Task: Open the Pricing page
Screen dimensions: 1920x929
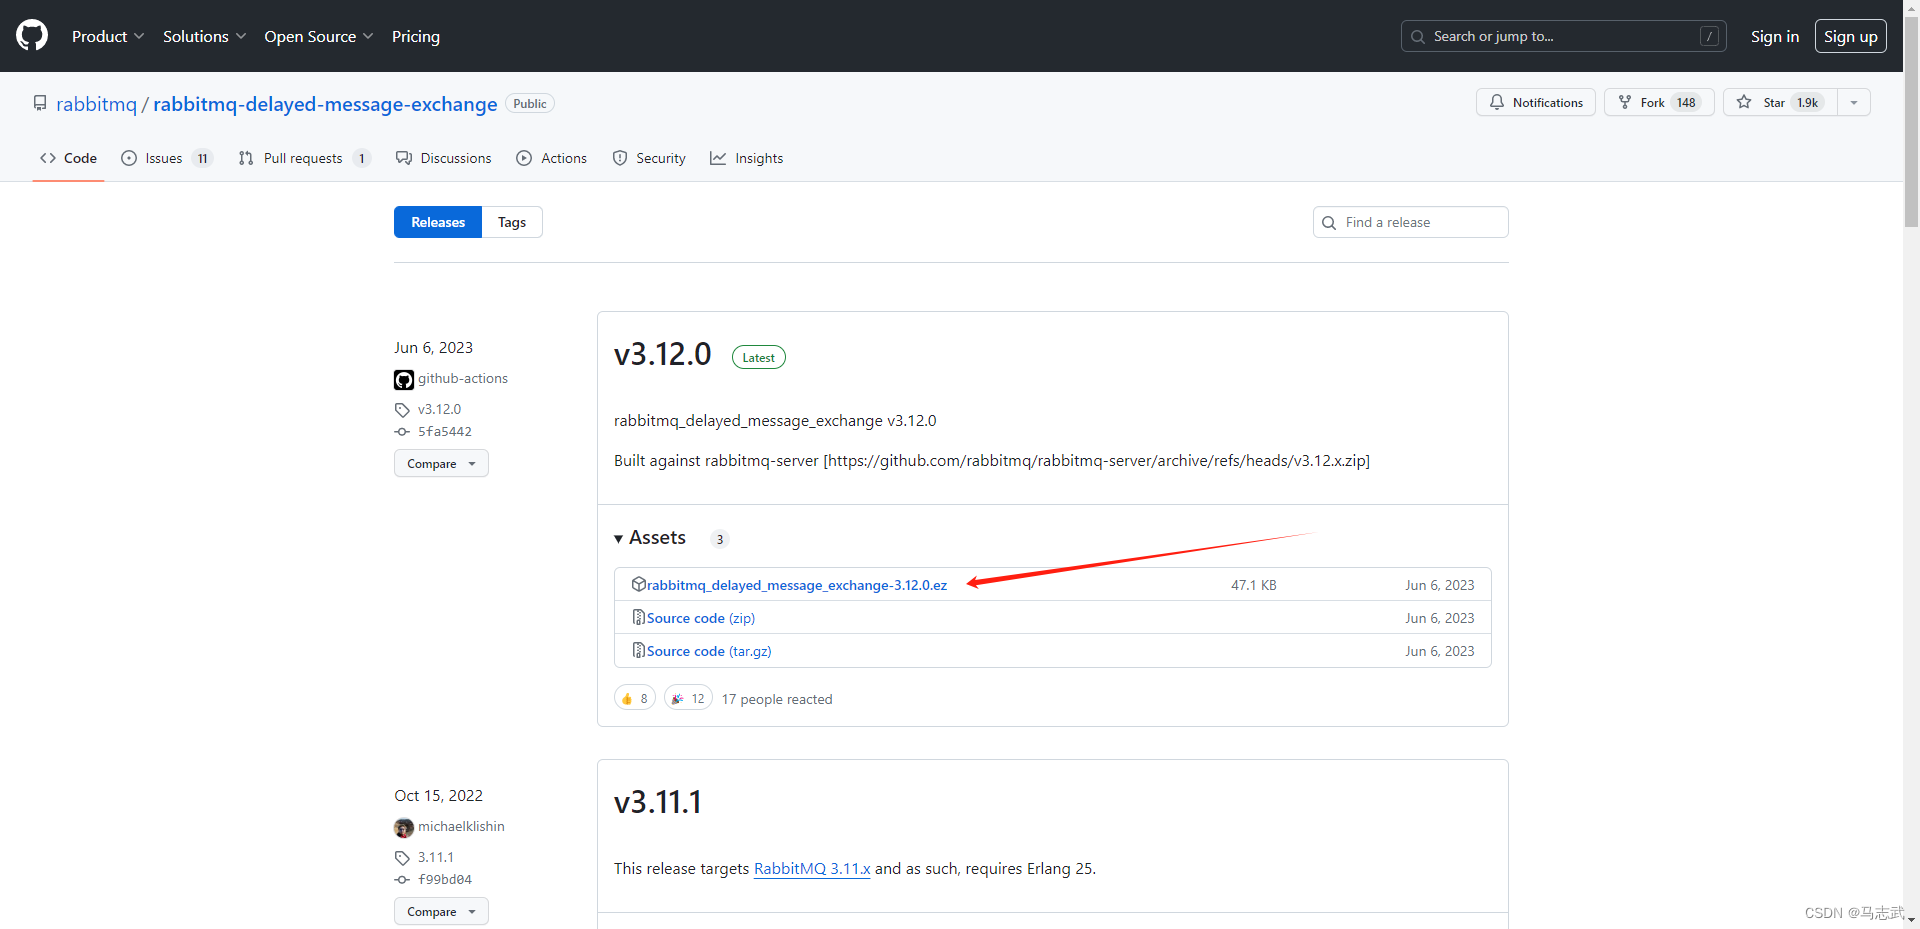Action: [416, 36]
